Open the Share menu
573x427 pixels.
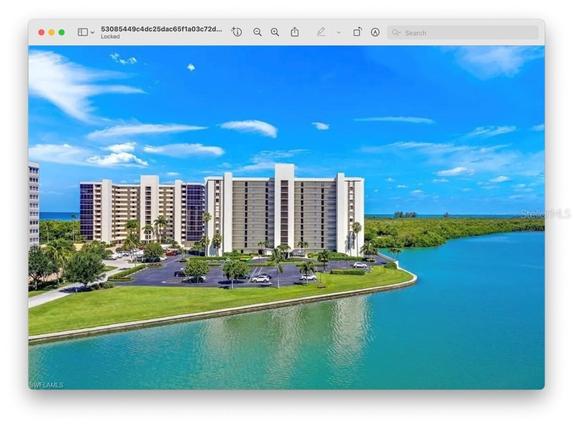pyautogui.click(x=295, y=32)
